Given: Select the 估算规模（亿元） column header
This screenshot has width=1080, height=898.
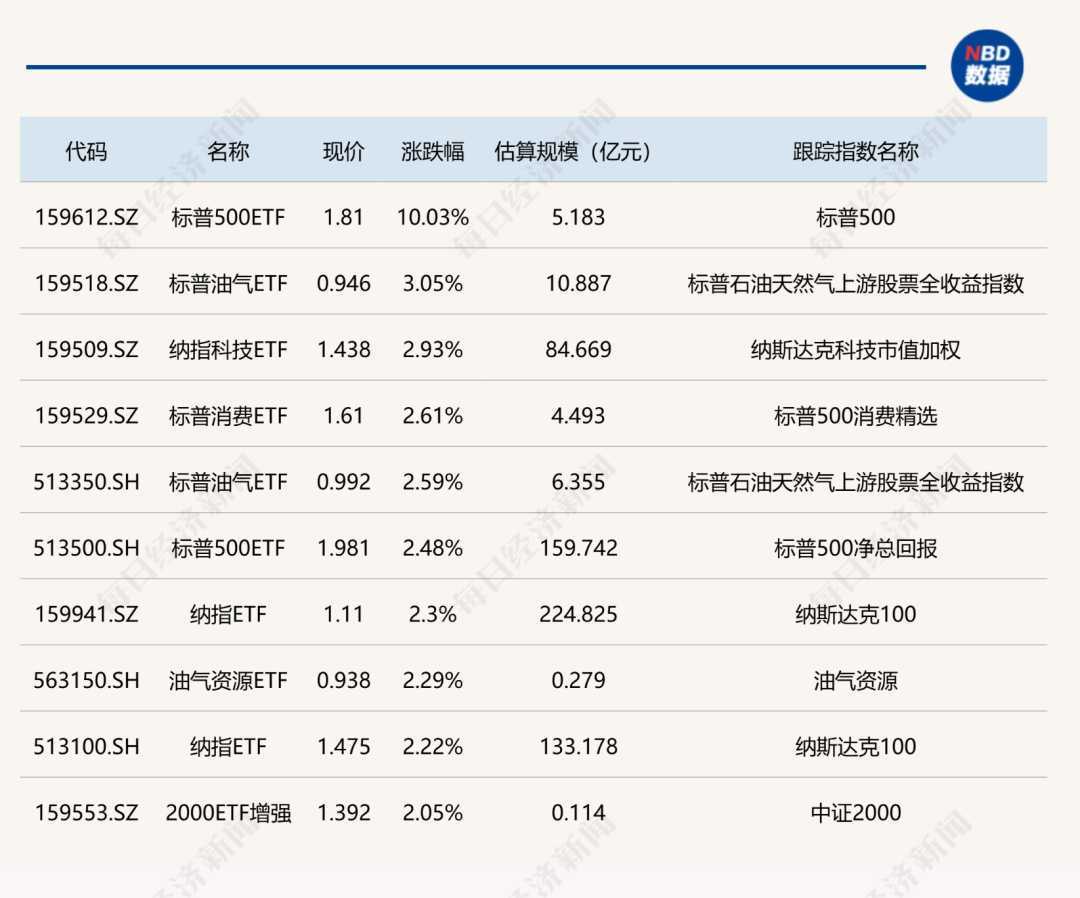Looking at the screenshot, I should click(x=578, y=152).
